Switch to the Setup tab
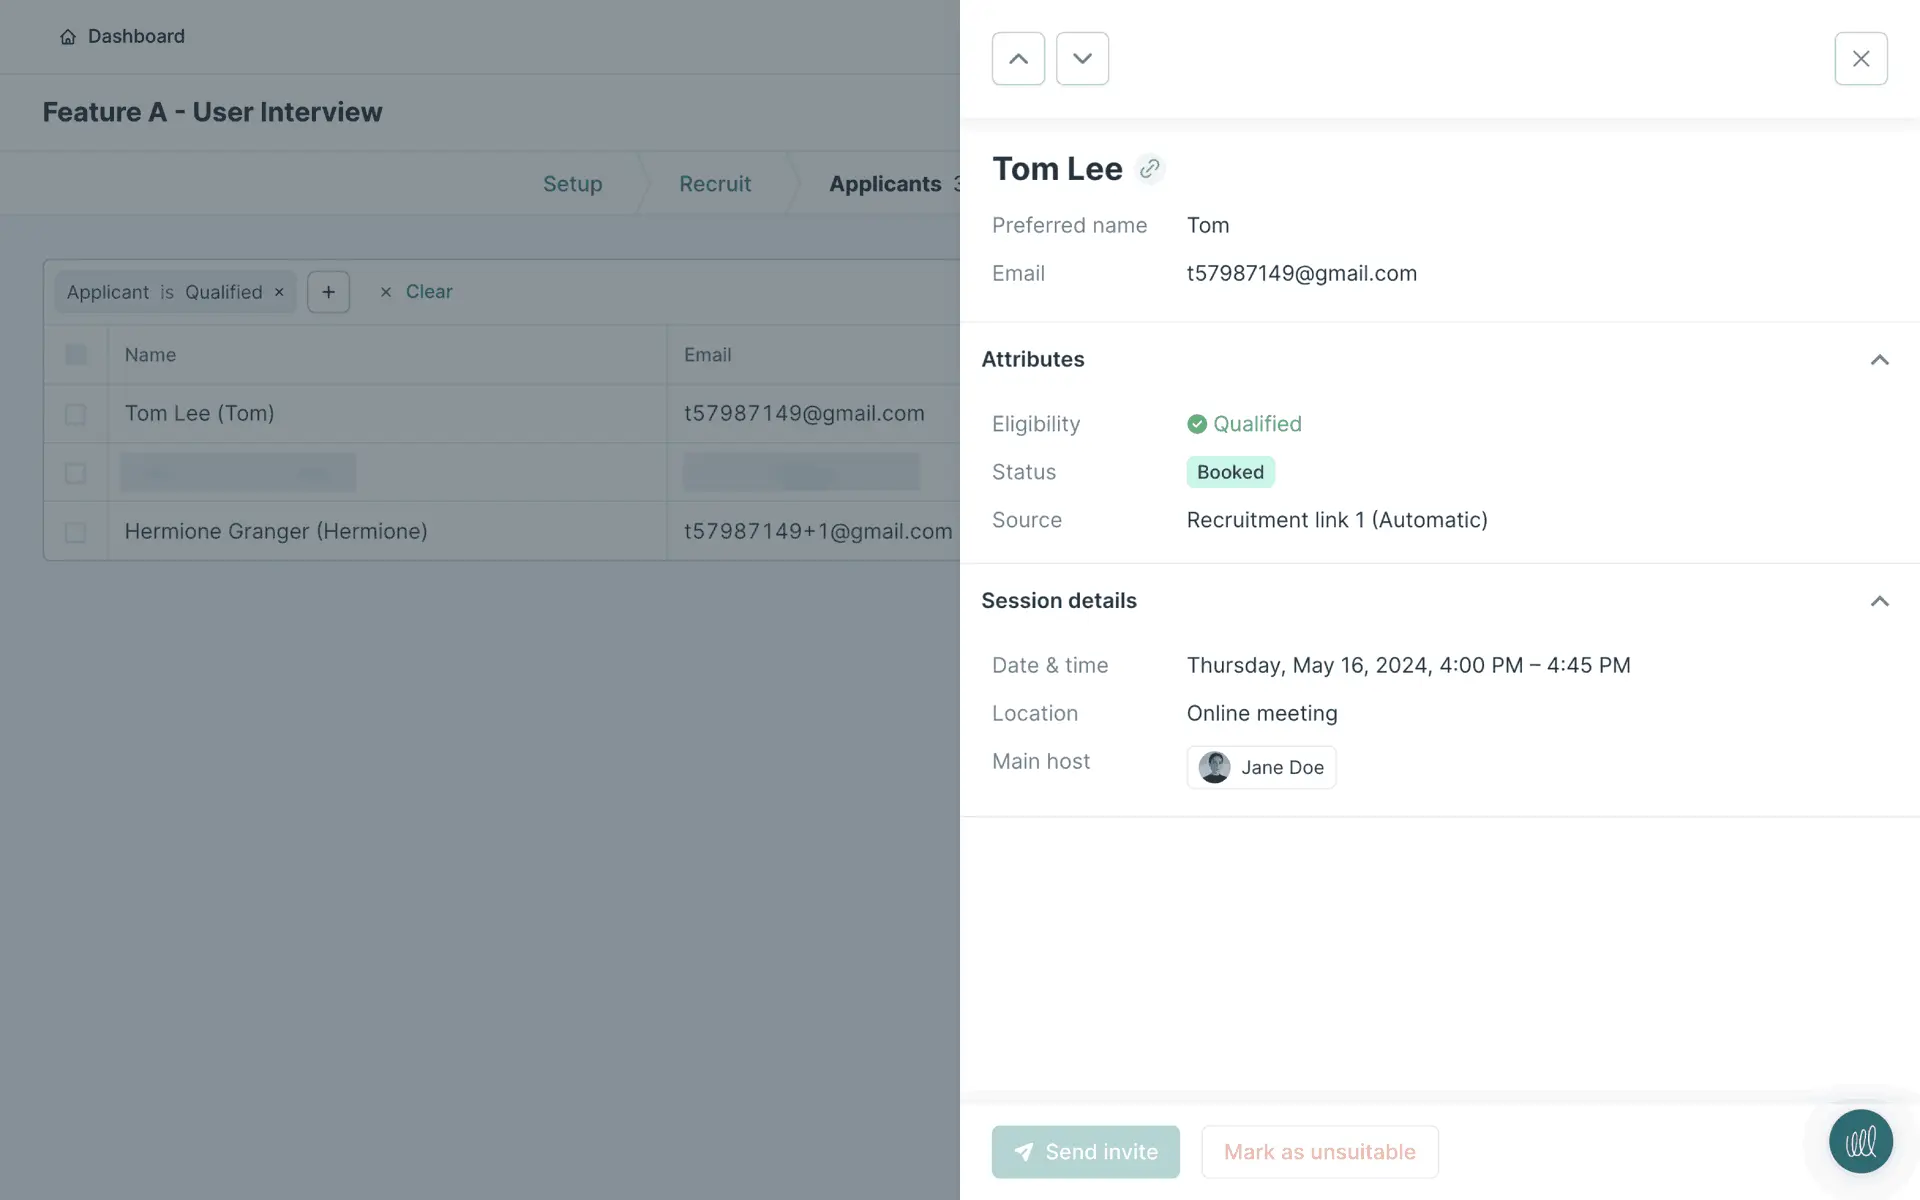The height and width of the screenshot is (1200, 1920). (572, 184)
